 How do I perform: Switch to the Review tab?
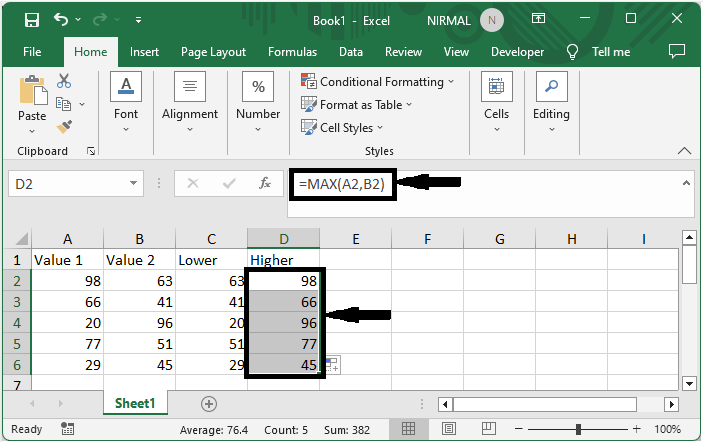pyautogui.click(x=403, y=52)
